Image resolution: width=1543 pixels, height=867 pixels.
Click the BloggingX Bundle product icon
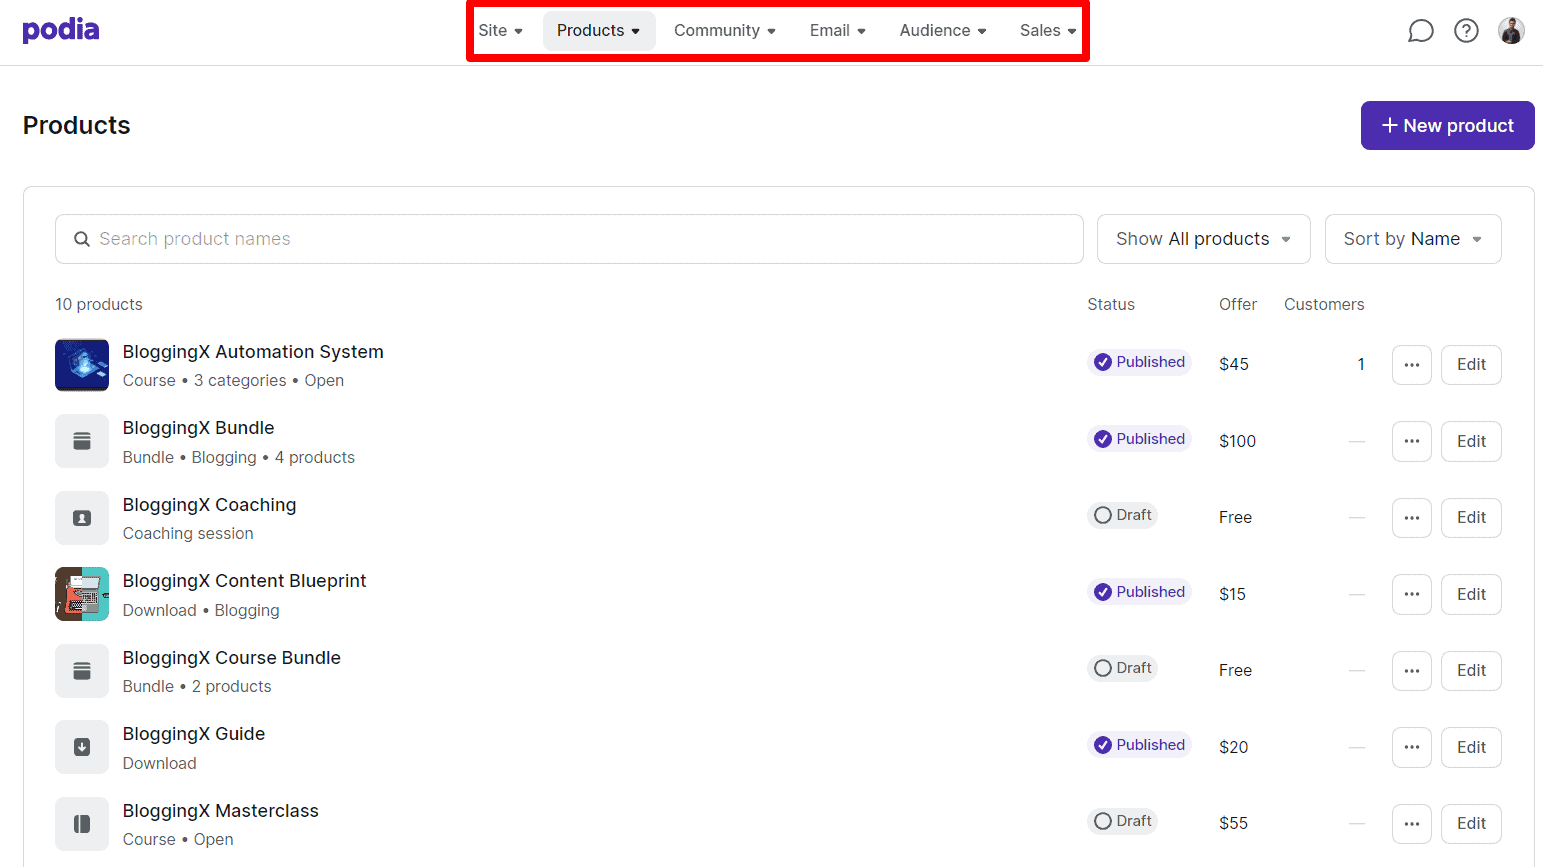tap(82, 441)
